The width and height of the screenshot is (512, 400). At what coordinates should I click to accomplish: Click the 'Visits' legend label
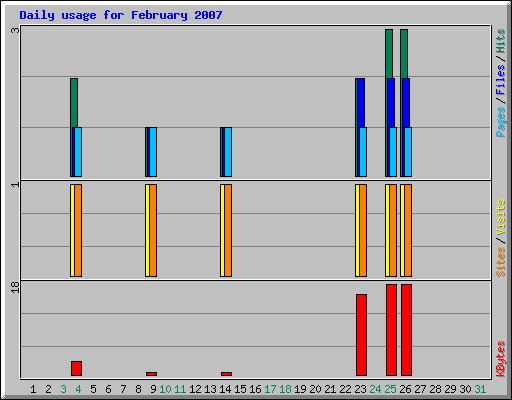coord(500,217)
